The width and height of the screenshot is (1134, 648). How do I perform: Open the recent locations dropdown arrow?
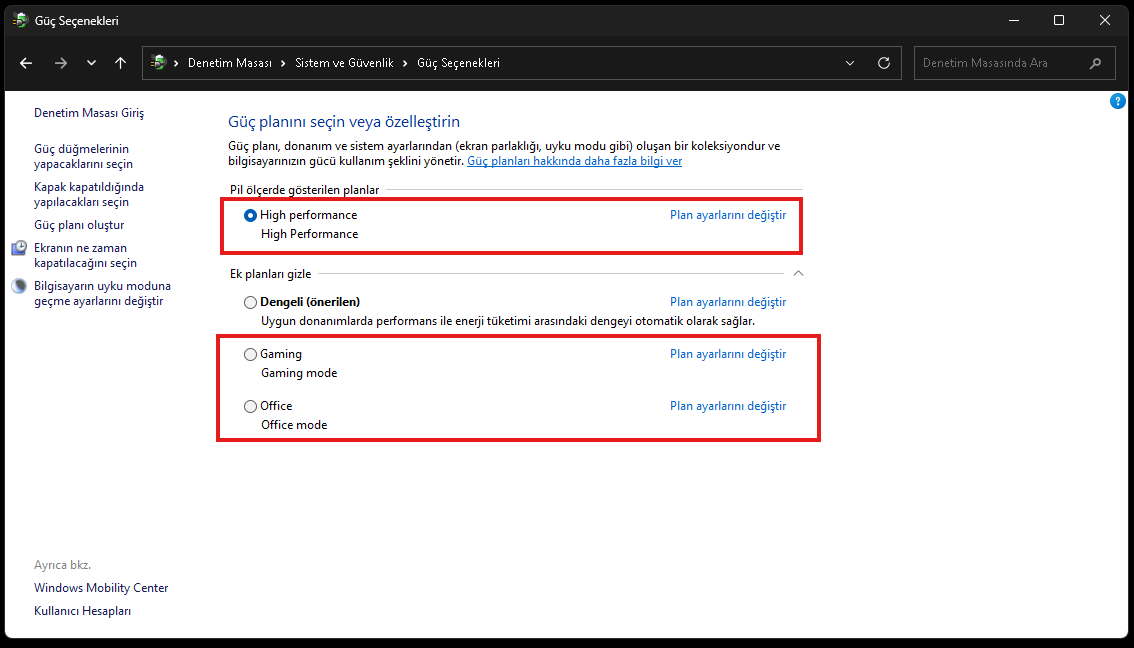(91, 63)
